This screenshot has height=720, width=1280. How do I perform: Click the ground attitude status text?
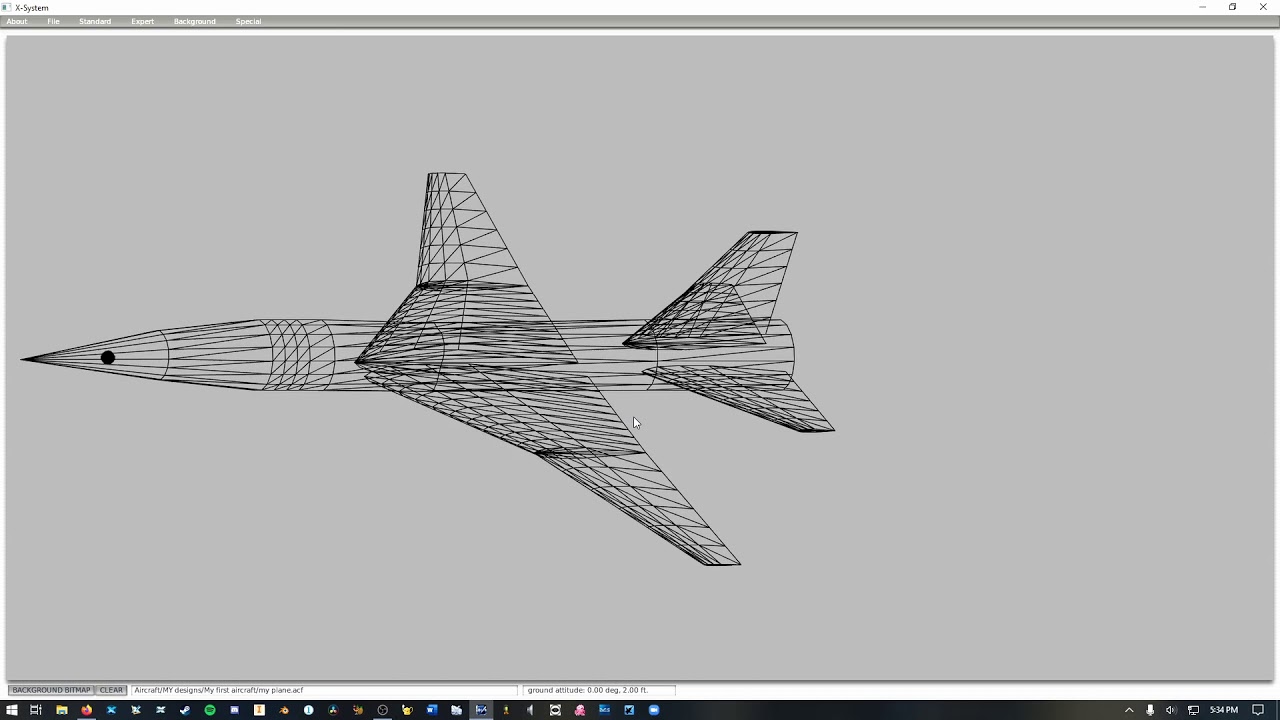point(588,690)
